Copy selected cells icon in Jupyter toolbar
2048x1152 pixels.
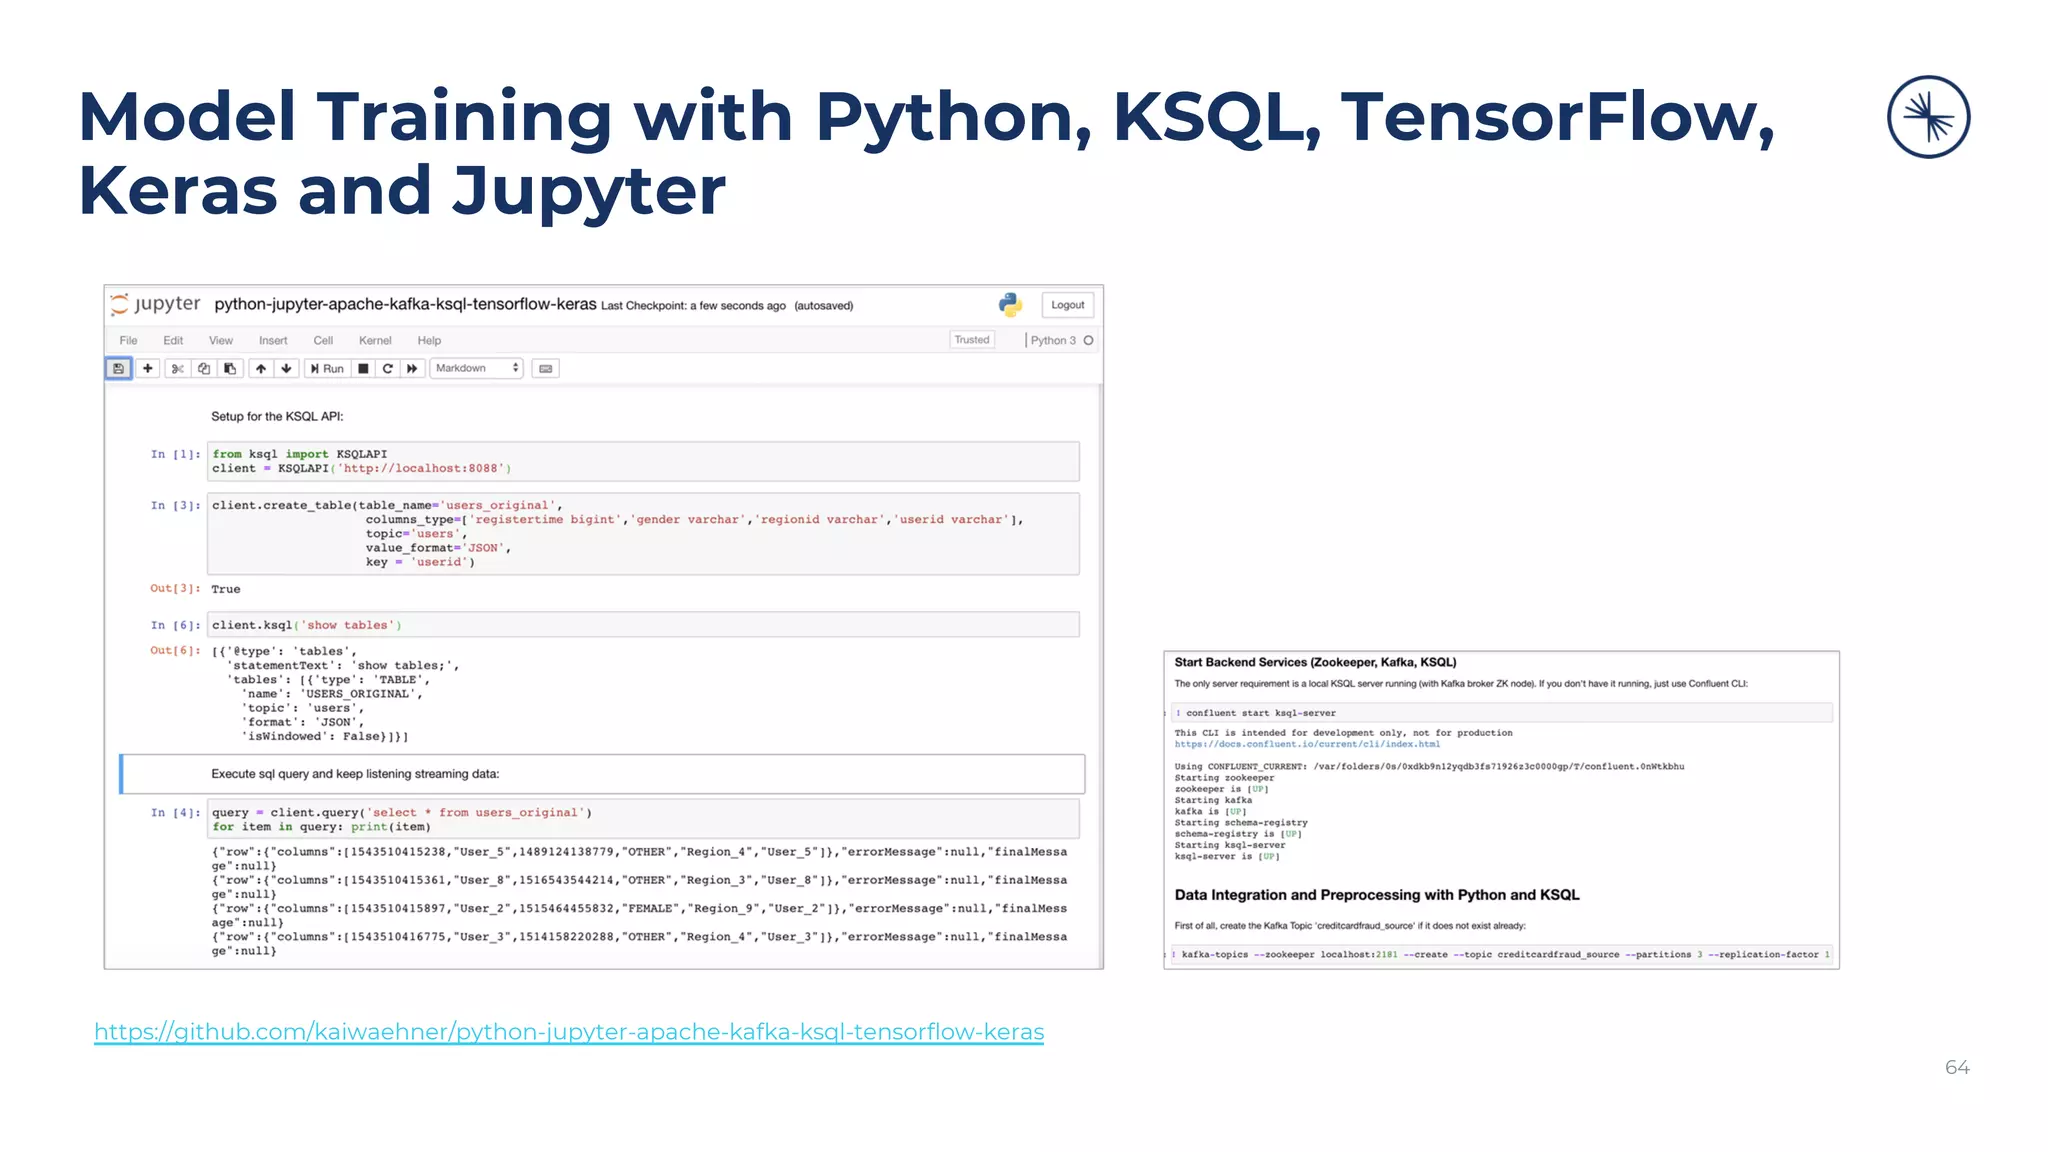click(204, 369)
